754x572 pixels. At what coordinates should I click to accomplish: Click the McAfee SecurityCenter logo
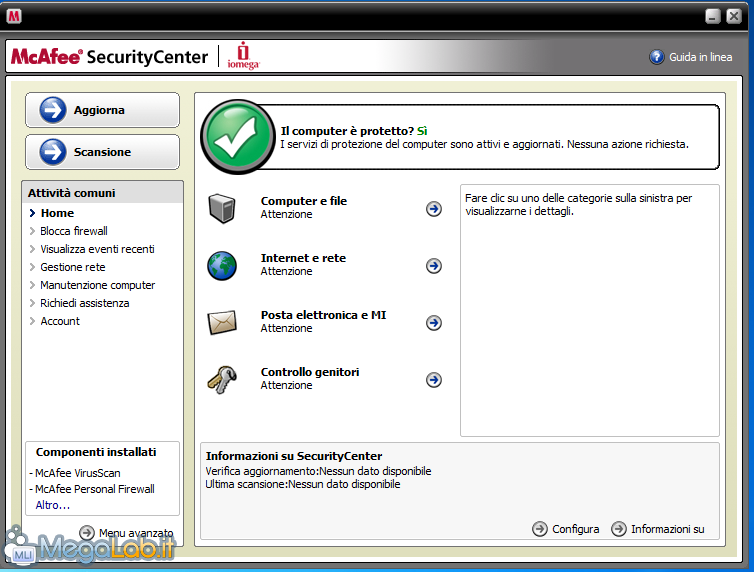(110, 57)
